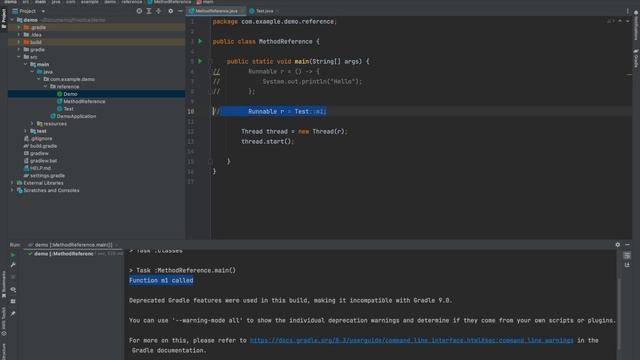Click demo [MethodReference.main()] run tab
640x360 pixels.
point(72,245)
